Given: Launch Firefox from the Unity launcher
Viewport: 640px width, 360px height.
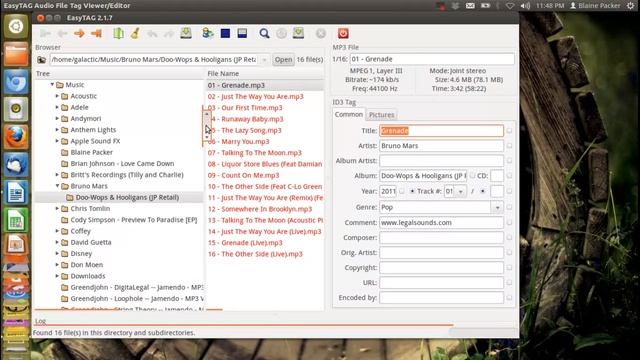Looking at the screenshot, I should coord(16,137).
